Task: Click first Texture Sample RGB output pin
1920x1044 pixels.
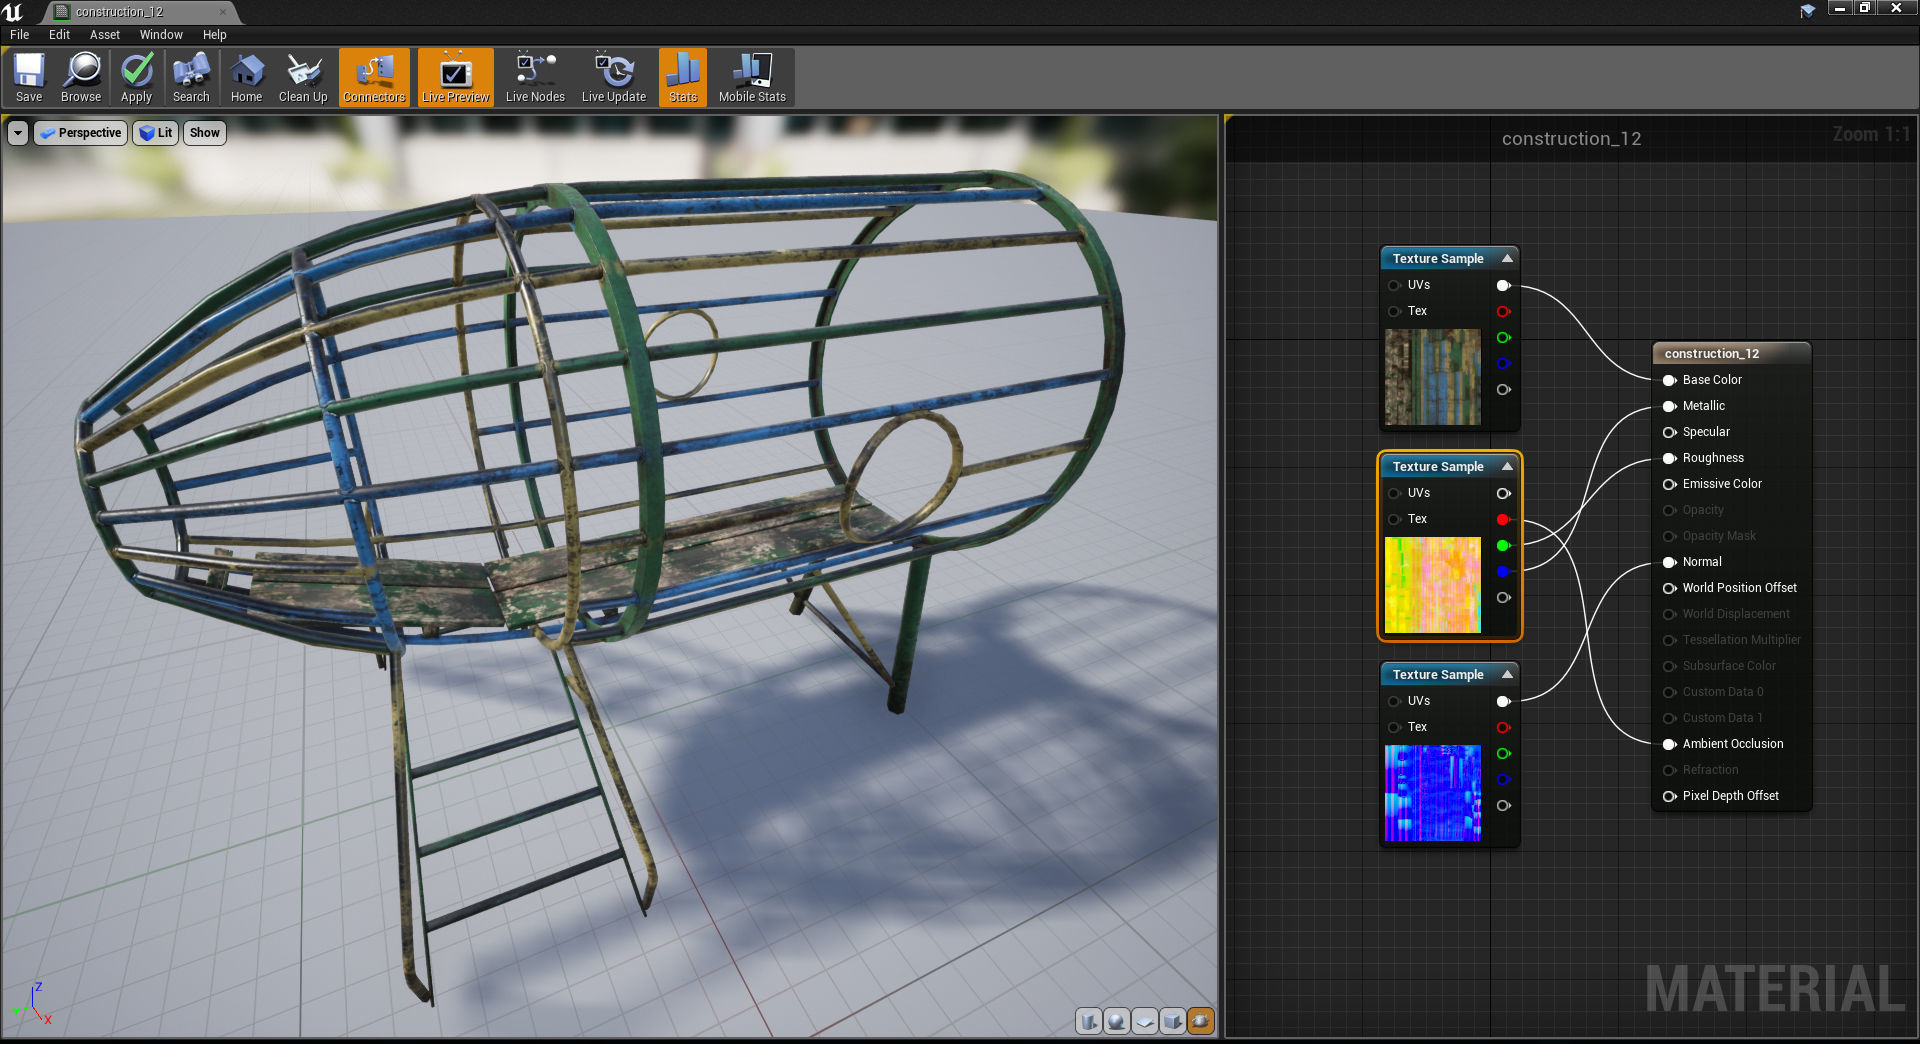Action: (1503, 285)
